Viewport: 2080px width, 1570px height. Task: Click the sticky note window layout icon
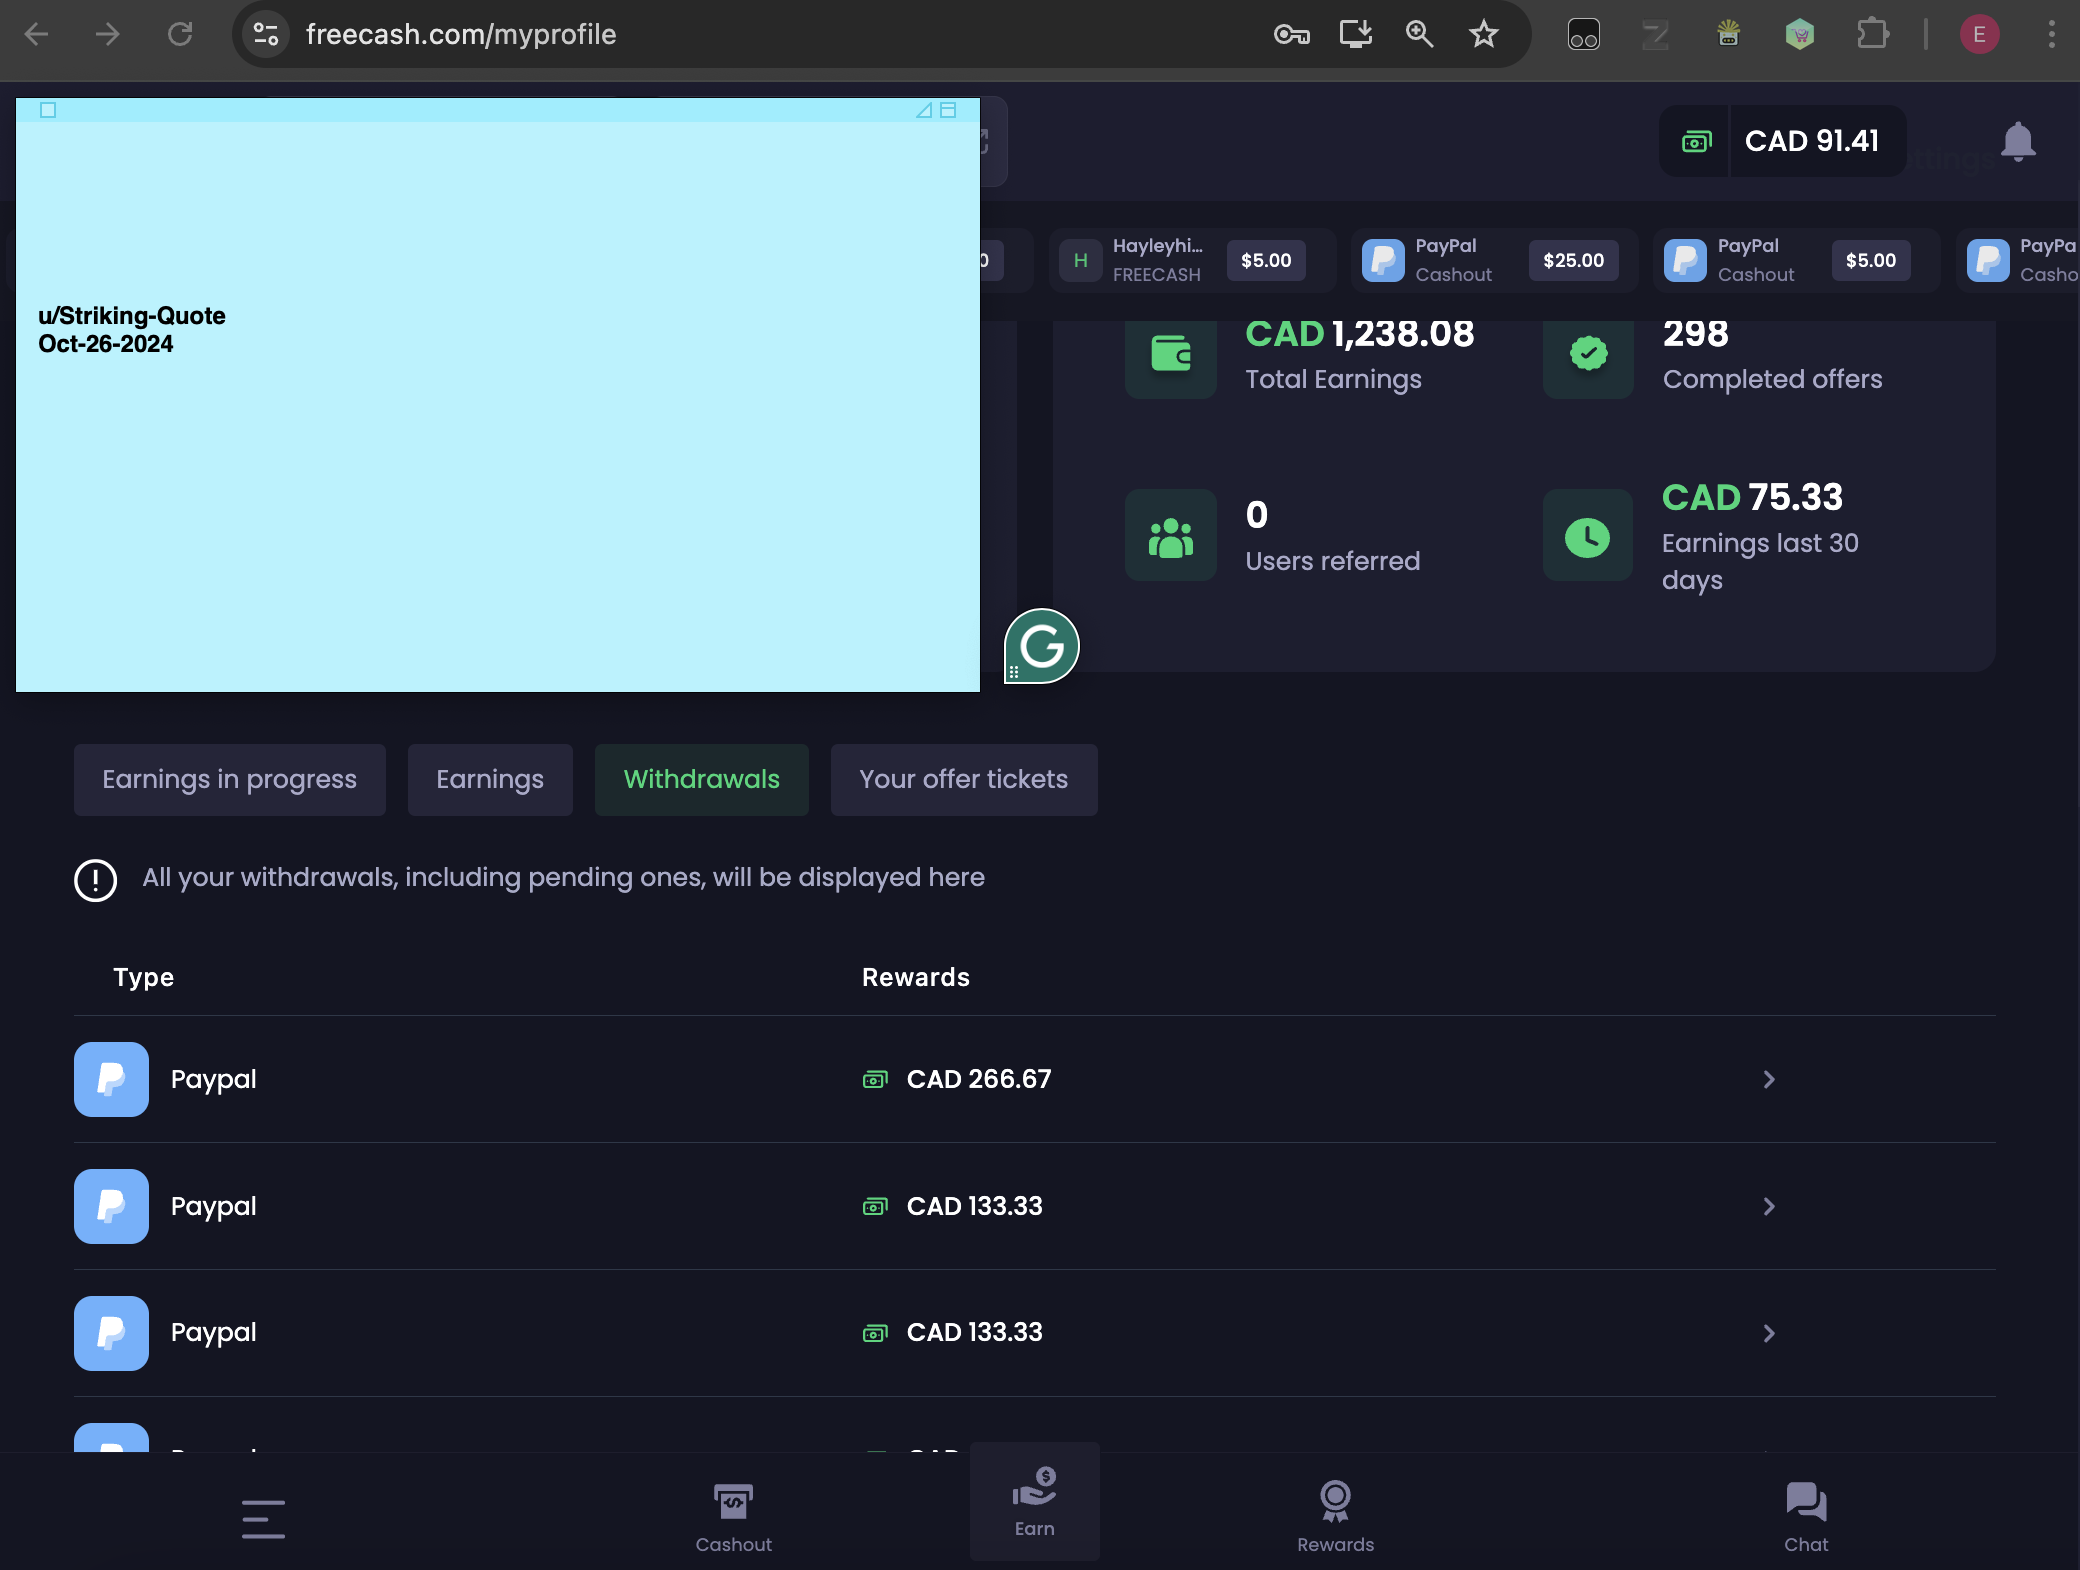(948, 110)
